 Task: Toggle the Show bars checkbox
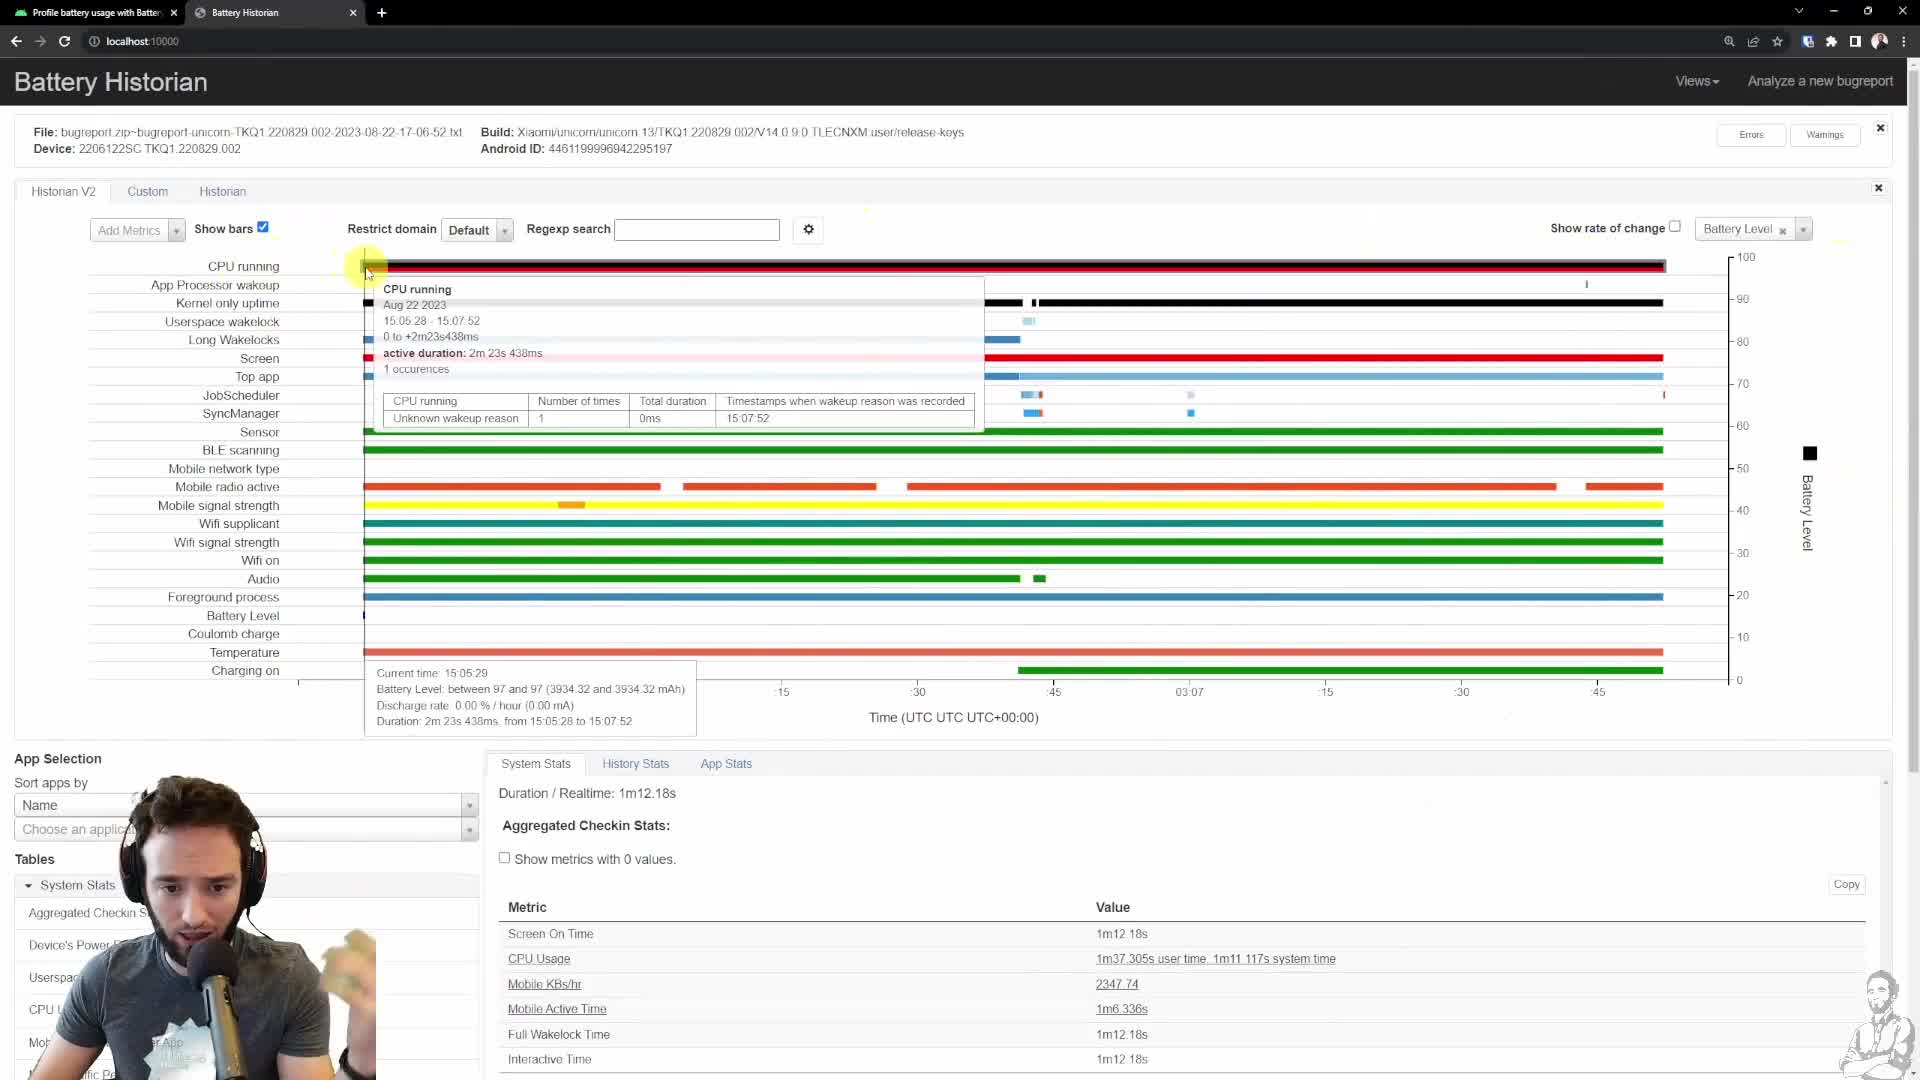(263, 227)
